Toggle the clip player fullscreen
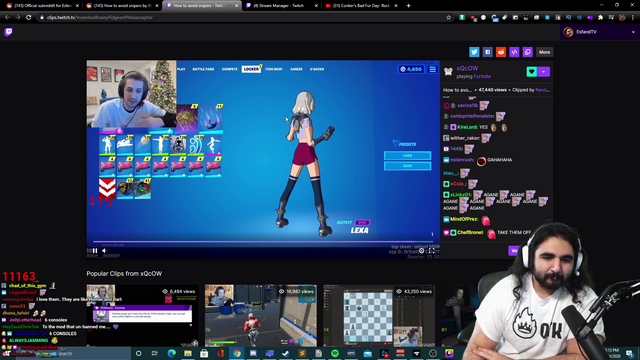640x360 pixels. point(432,251)
